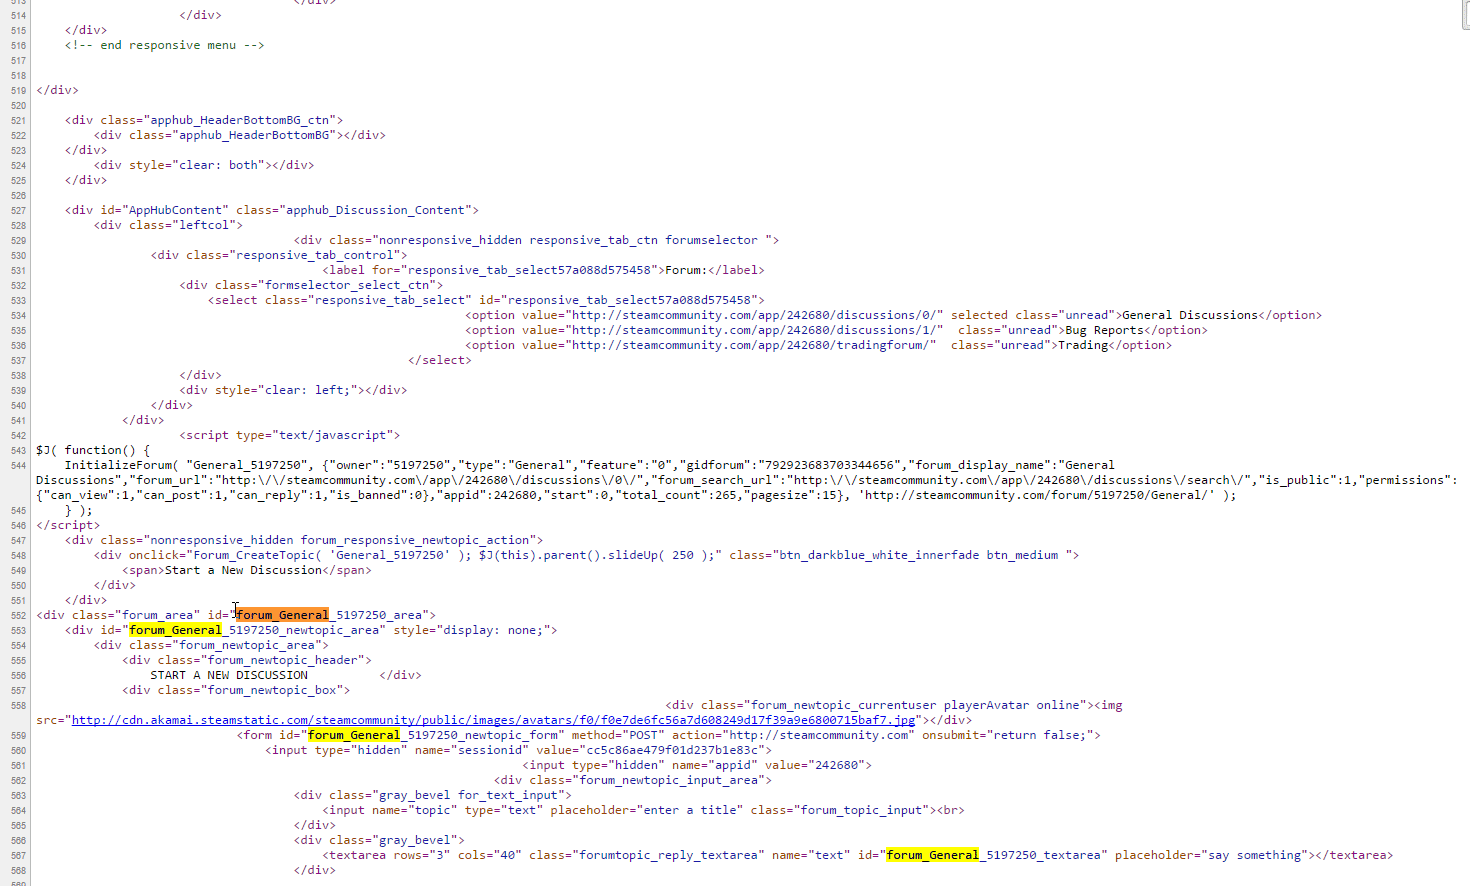The image size is (1470, 886).
Task: Click the highlighted "forum_General" in the textarea id, line 567
Action: (x=933, y=855)
